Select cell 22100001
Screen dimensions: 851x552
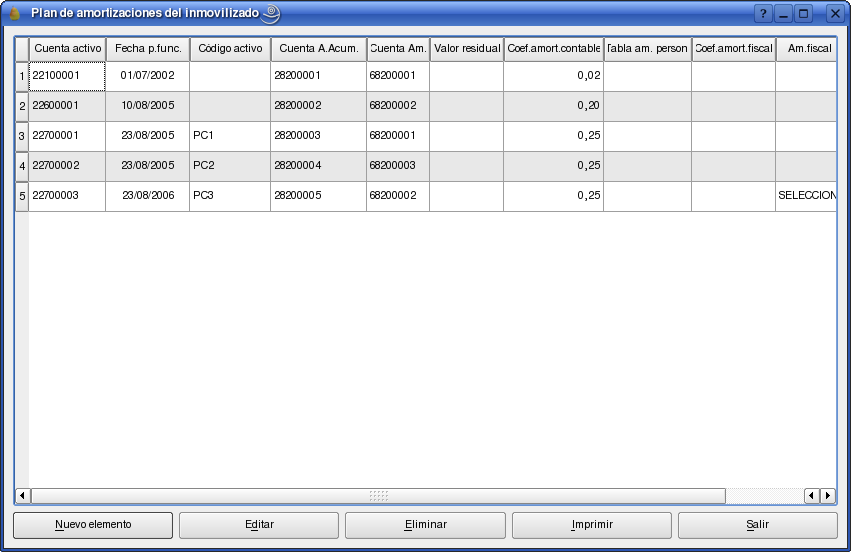(x=67, y=76)
